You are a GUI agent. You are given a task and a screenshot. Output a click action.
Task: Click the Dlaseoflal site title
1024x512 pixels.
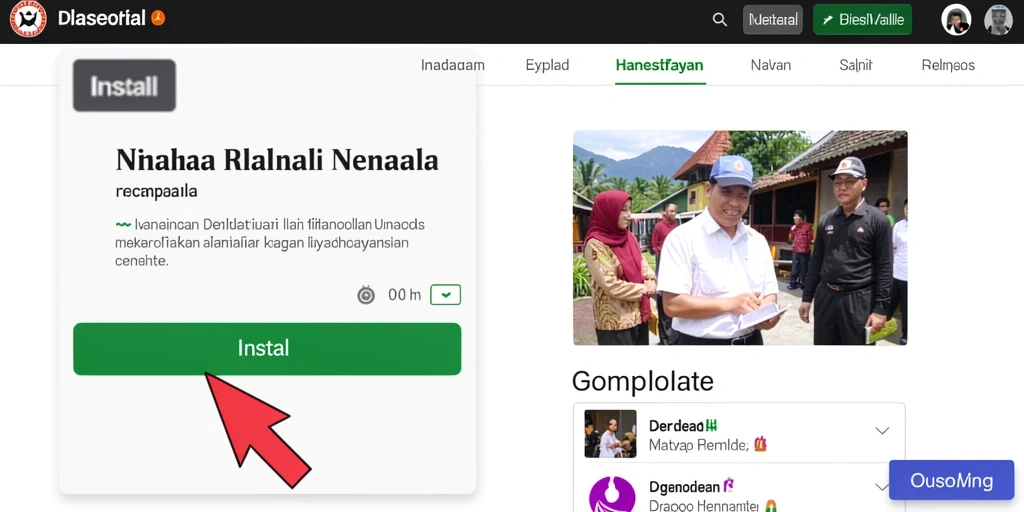[x=101, y=18]
